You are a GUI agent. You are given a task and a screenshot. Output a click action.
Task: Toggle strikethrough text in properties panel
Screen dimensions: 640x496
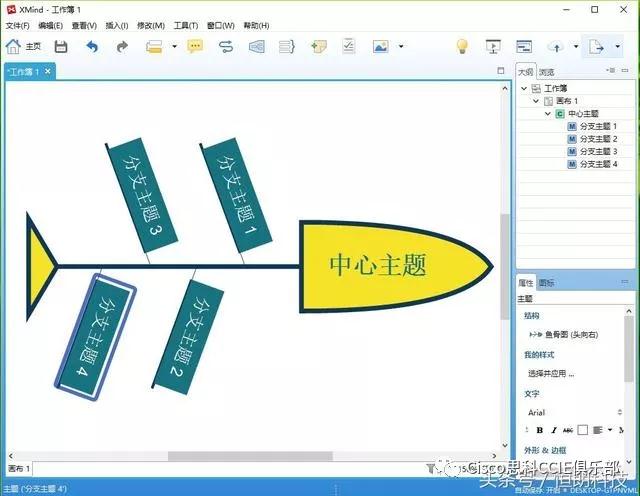tap(567, 430)
